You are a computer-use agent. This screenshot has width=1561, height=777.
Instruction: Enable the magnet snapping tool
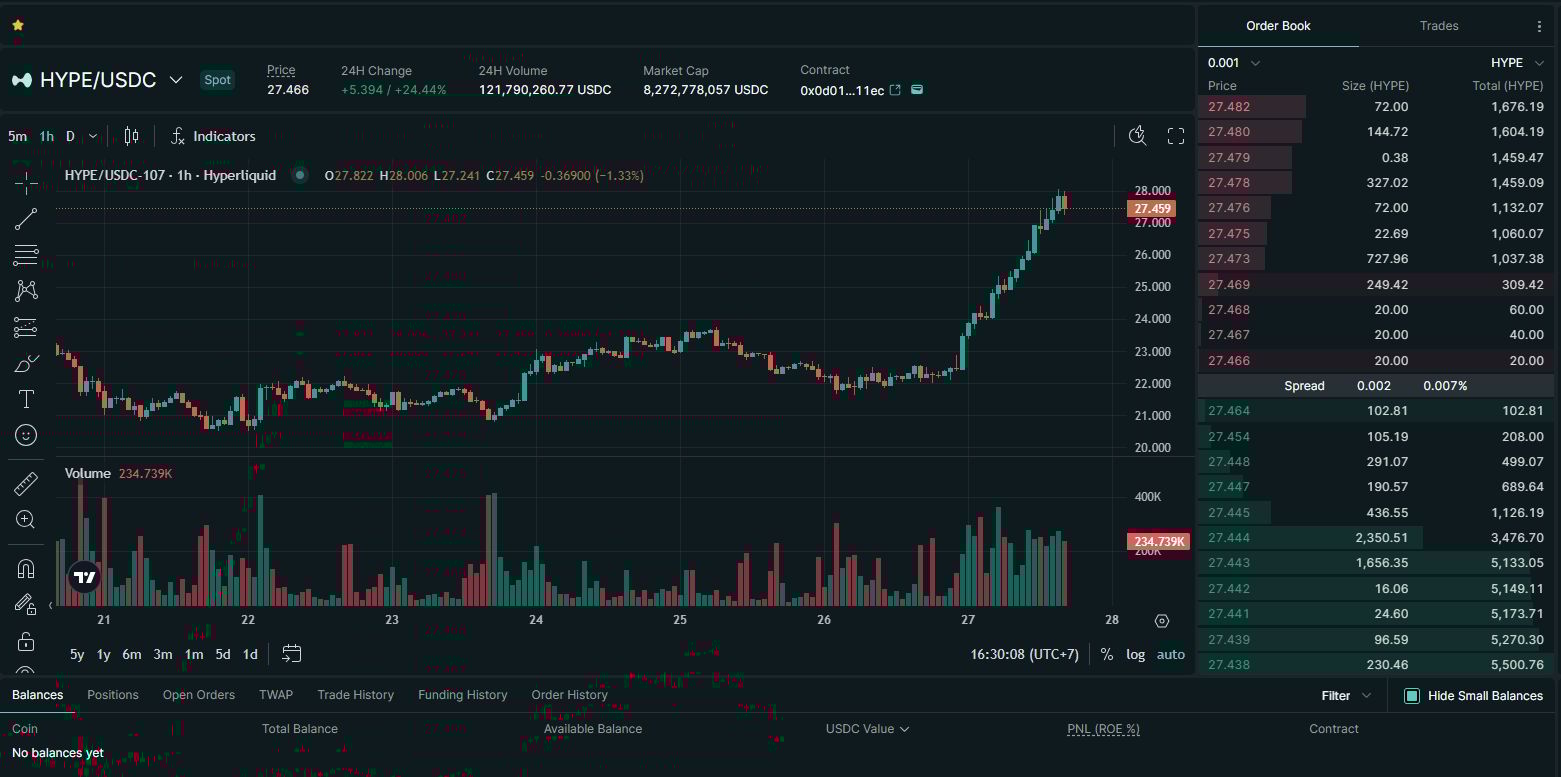click(25, 567)
